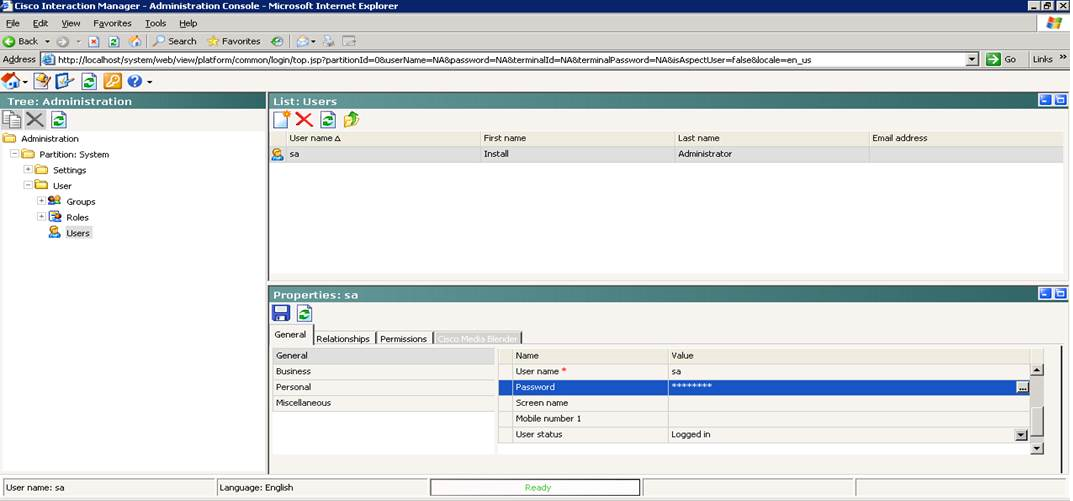Open the home console icon in app toolbar
The height and width of the screenshot is (501, 1073).
pos(10,81)
